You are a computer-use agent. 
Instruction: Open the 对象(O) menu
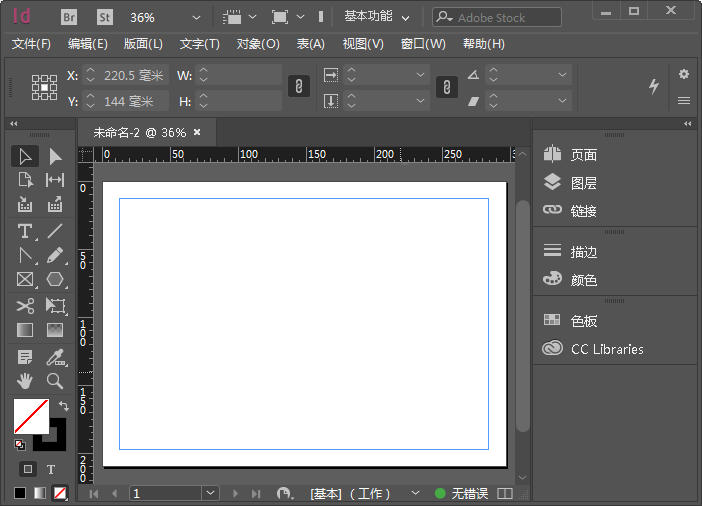258,44
